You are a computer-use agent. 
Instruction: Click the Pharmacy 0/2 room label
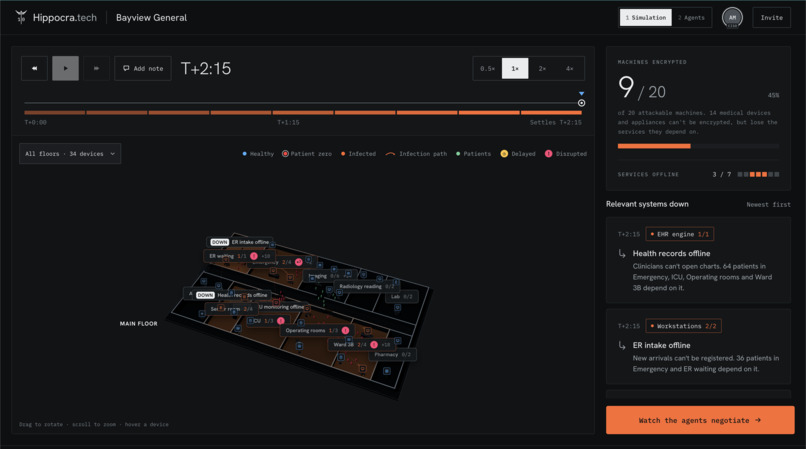[392, 354]
